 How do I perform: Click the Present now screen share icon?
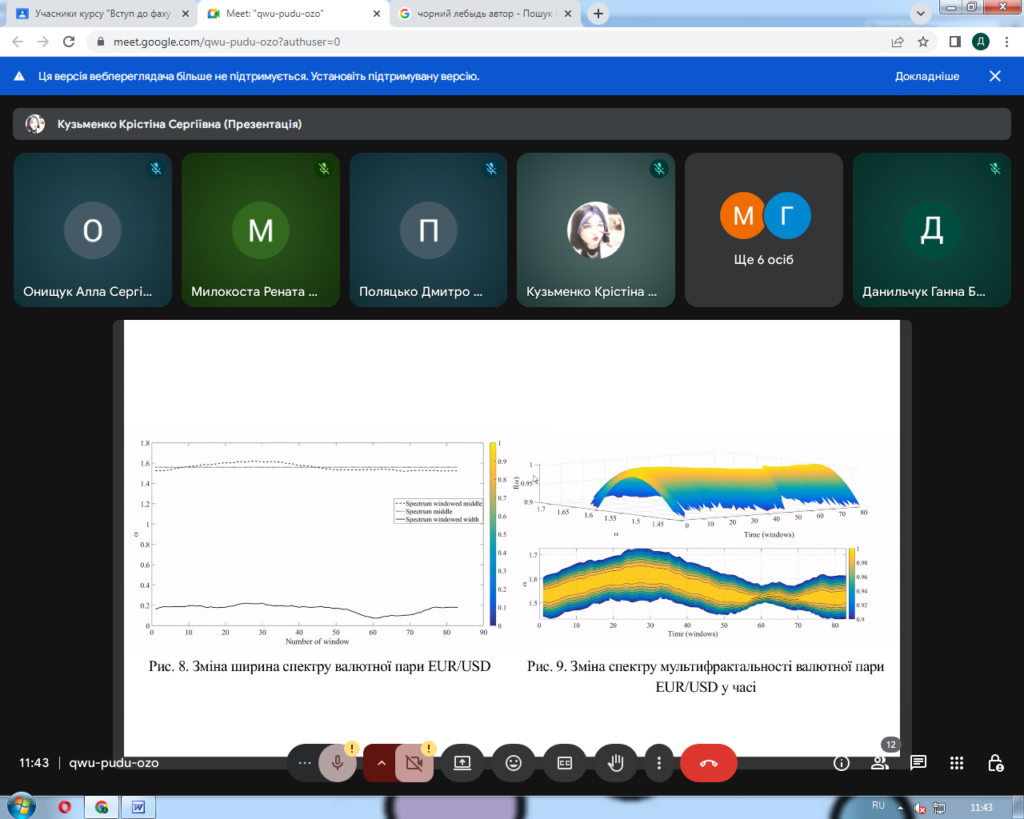coord(462,763)
